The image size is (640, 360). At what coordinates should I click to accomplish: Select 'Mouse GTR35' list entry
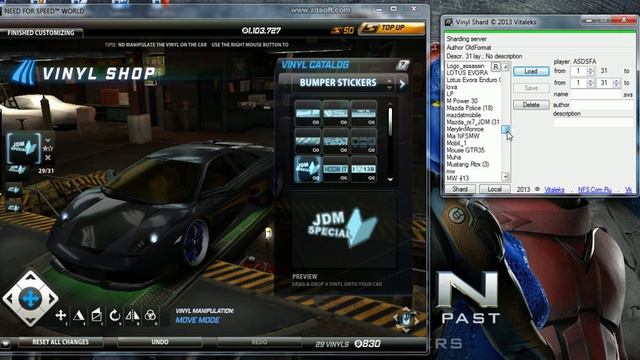pos(465,150)
